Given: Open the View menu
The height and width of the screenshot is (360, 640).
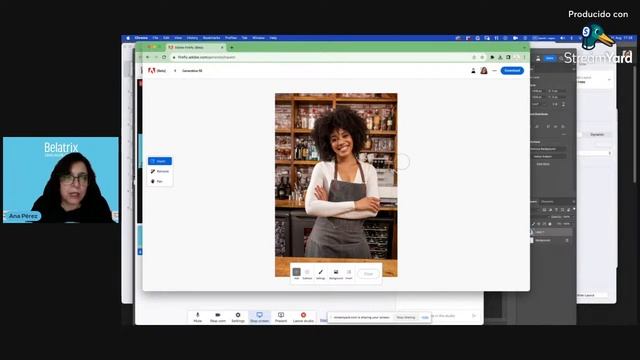Looking at the screenshot, I should 178,38.
